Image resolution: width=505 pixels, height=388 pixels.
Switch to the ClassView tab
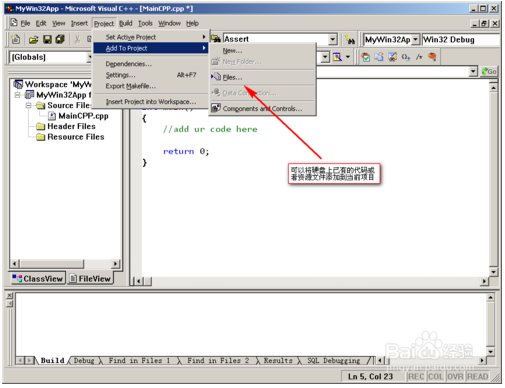point(38,278)
